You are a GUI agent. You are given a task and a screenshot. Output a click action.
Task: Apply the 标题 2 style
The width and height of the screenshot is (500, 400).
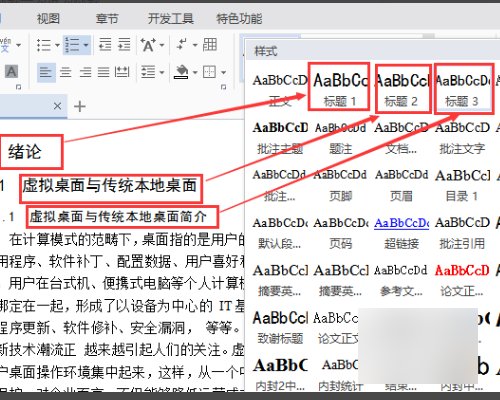click(x=403, y=89)
